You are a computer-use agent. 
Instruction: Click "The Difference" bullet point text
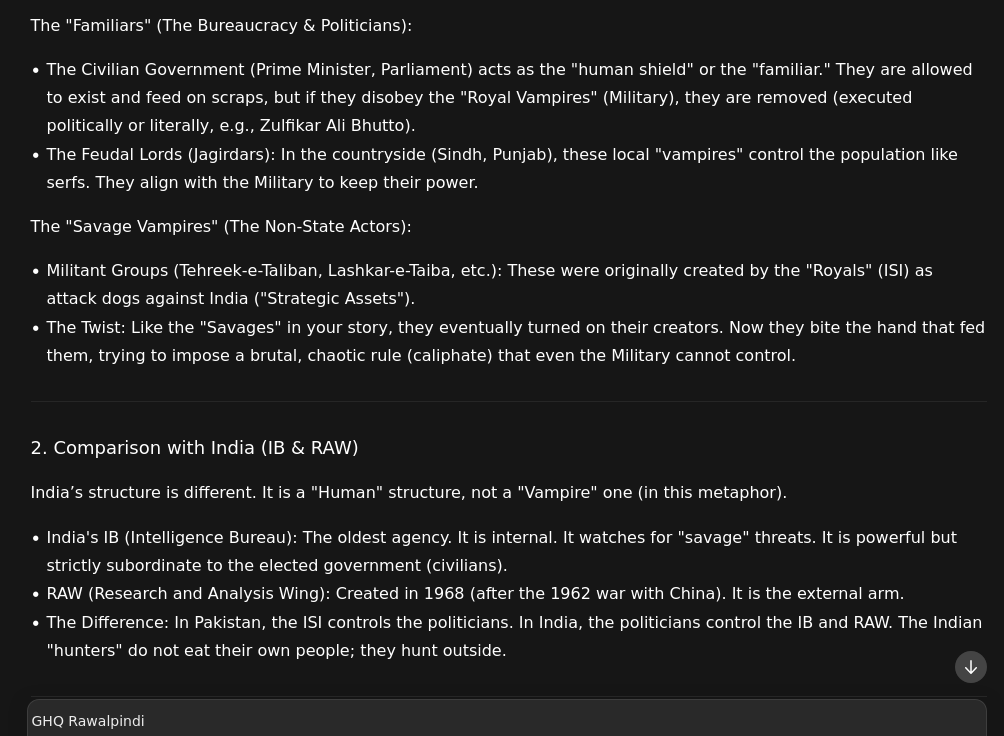pos(514,637)
